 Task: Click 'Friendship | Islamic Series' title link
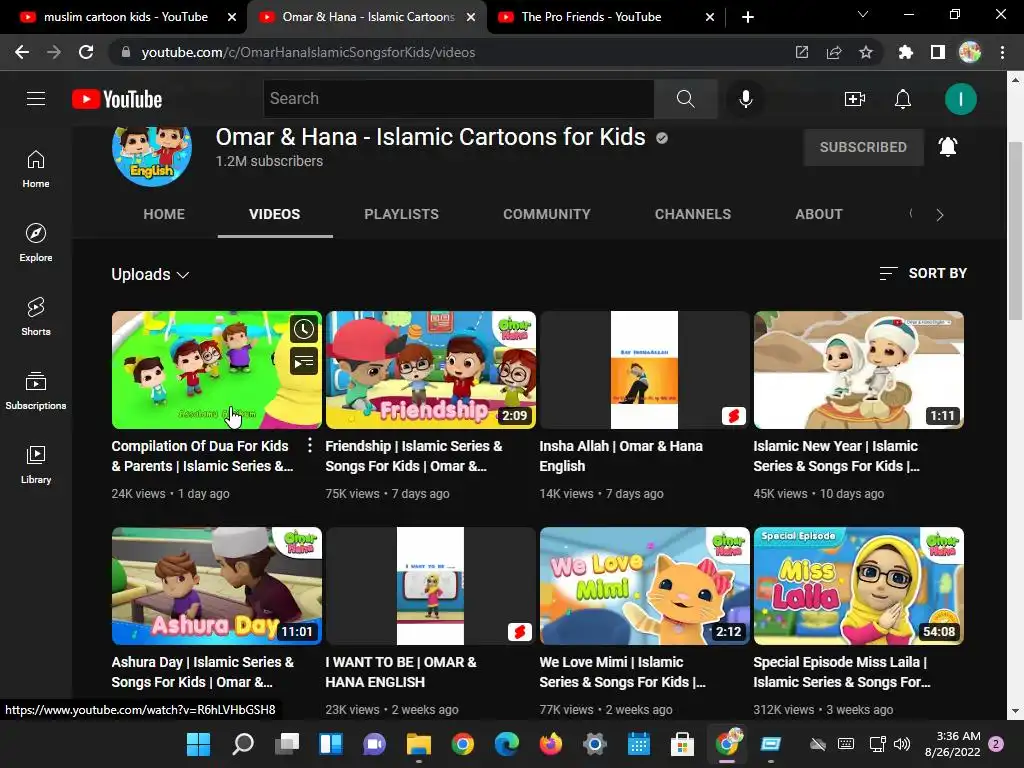tap(414, 456)
